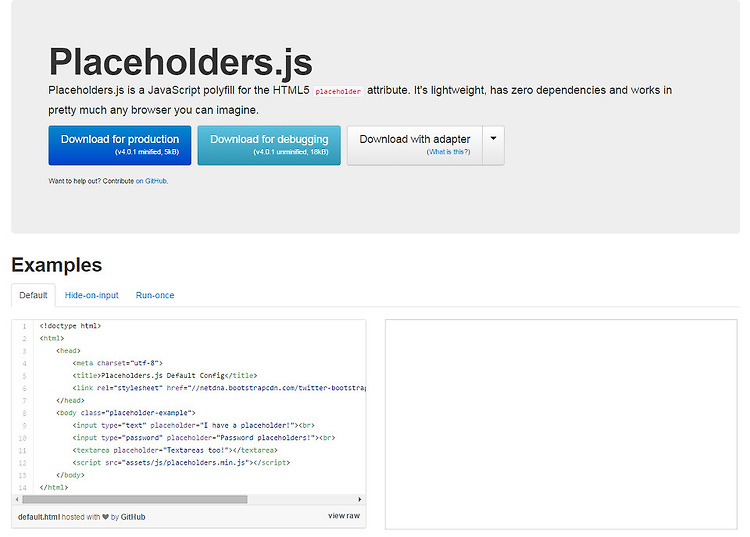
Task: Open the default.html gist link
Action: 39,517
